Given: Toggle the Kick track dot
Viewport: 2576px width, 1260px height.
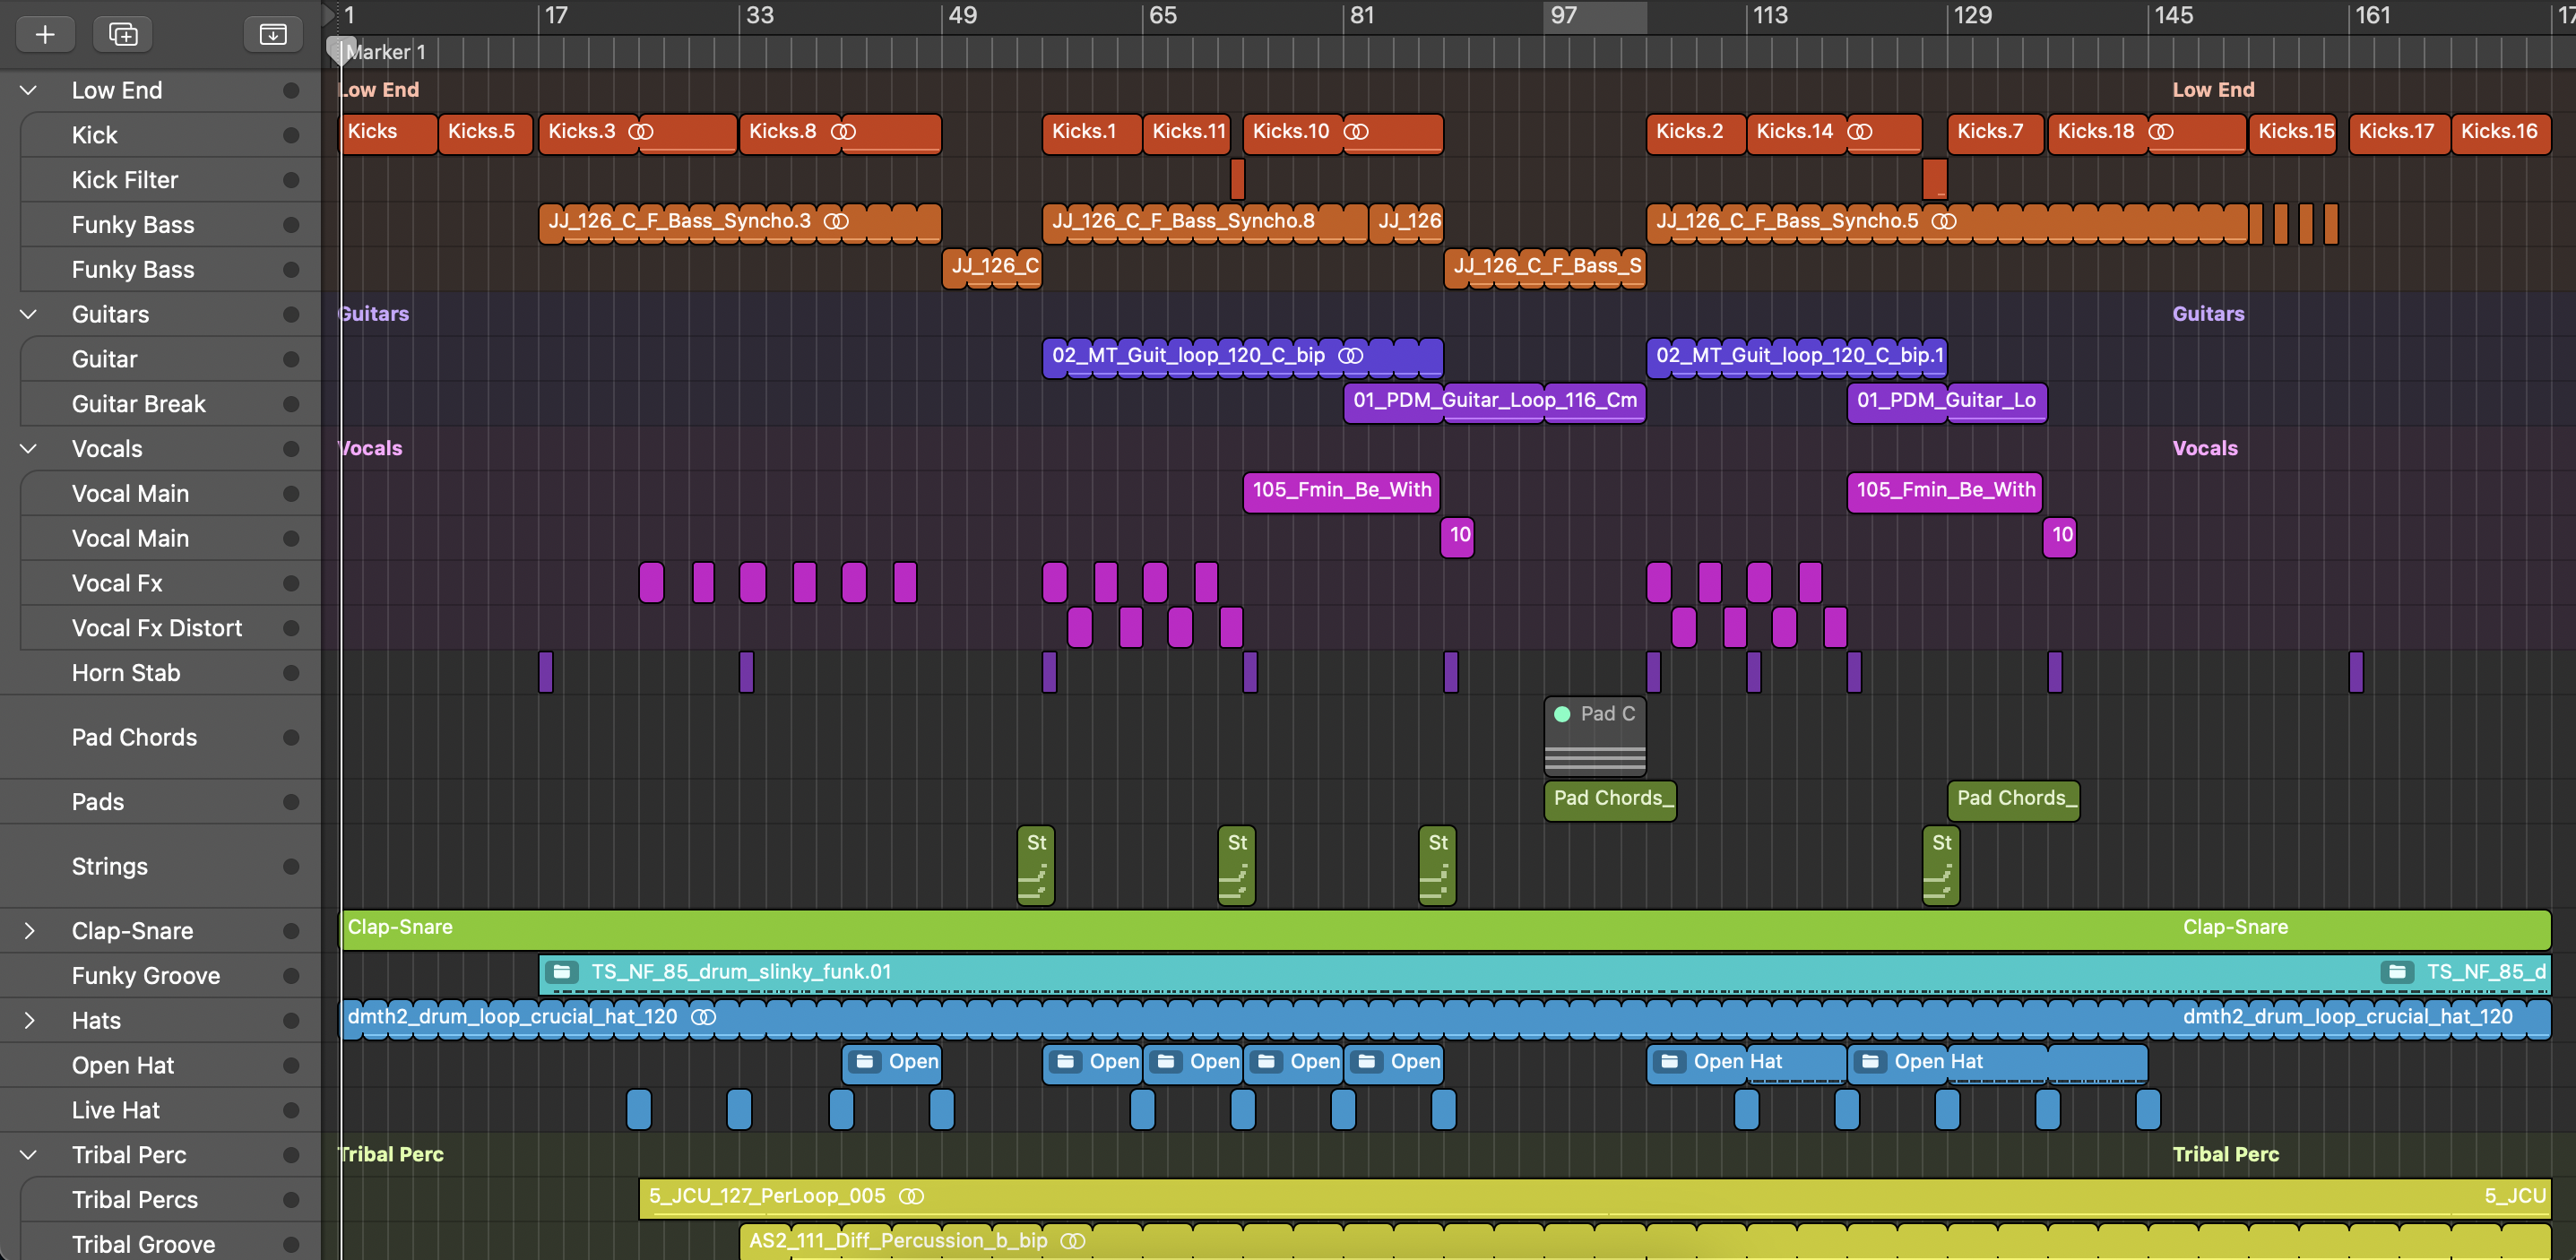Looking at the screenshot, I should (291, 136).
